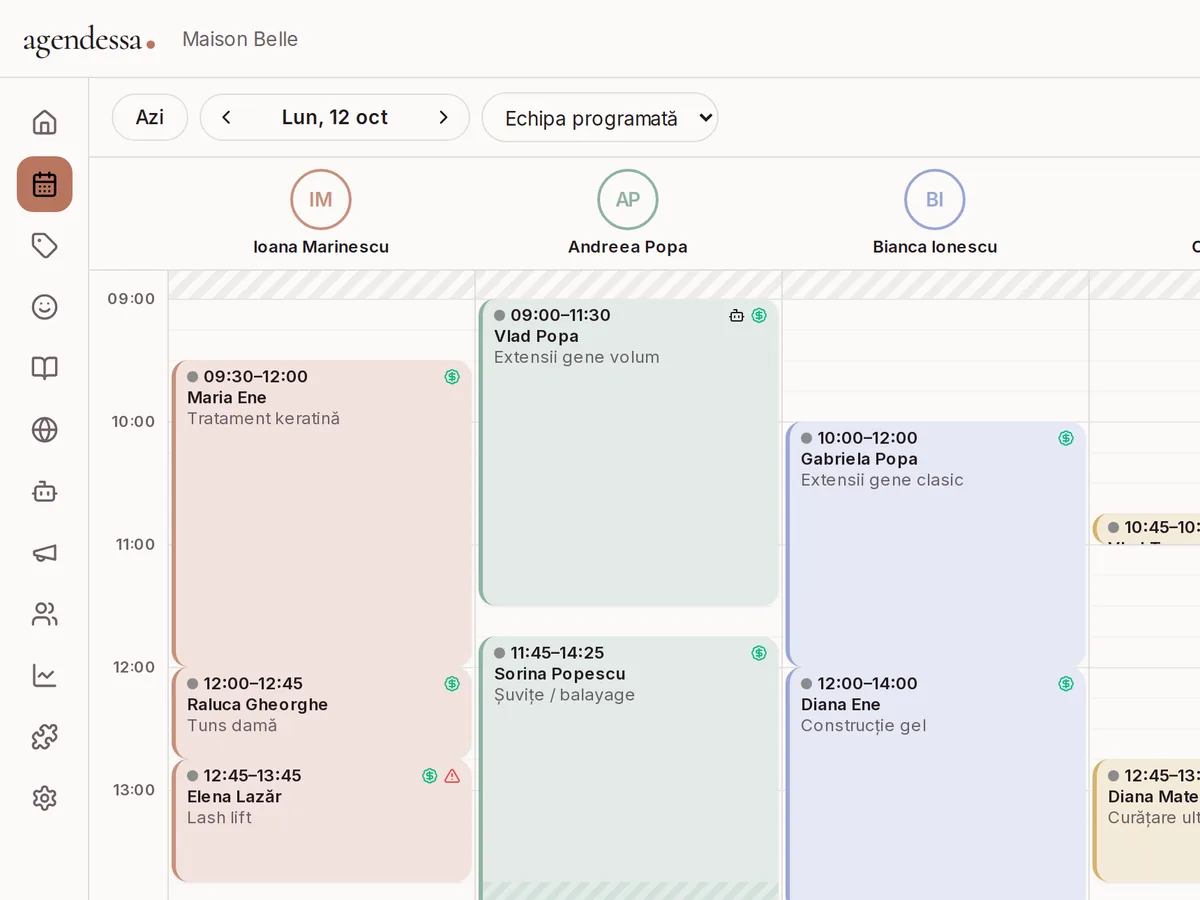The image size is (1200, 900).
Task: Open the team people icon in sidebar
Action: pos(44,614)
